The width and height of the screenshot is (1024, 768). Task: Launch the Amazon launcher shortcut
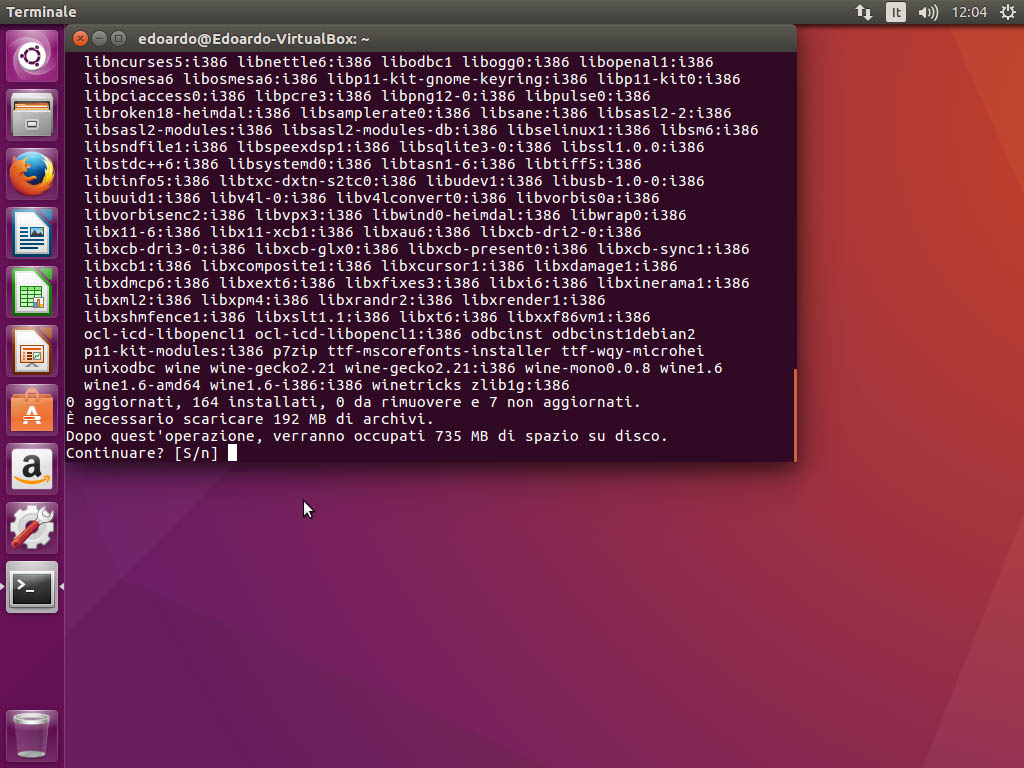click(x=32, y=469)
